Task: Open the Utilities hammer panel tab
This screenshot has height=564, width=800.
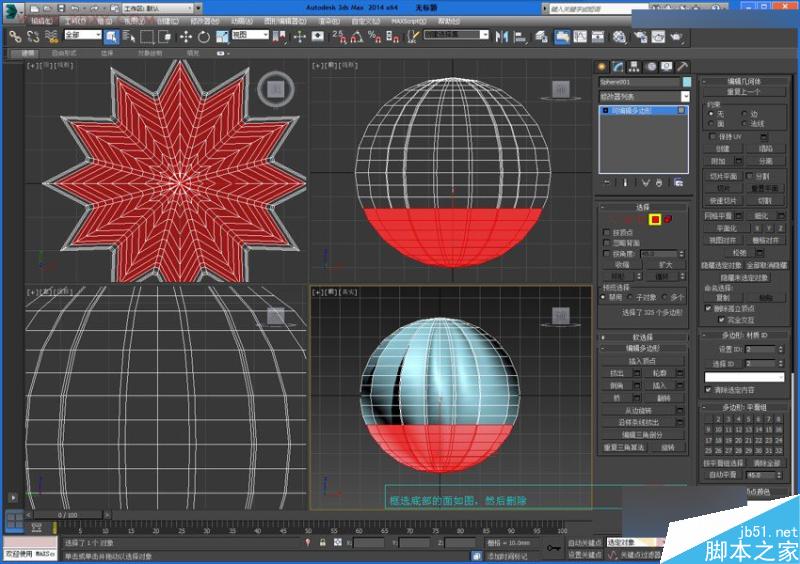Action: [682, 67]
